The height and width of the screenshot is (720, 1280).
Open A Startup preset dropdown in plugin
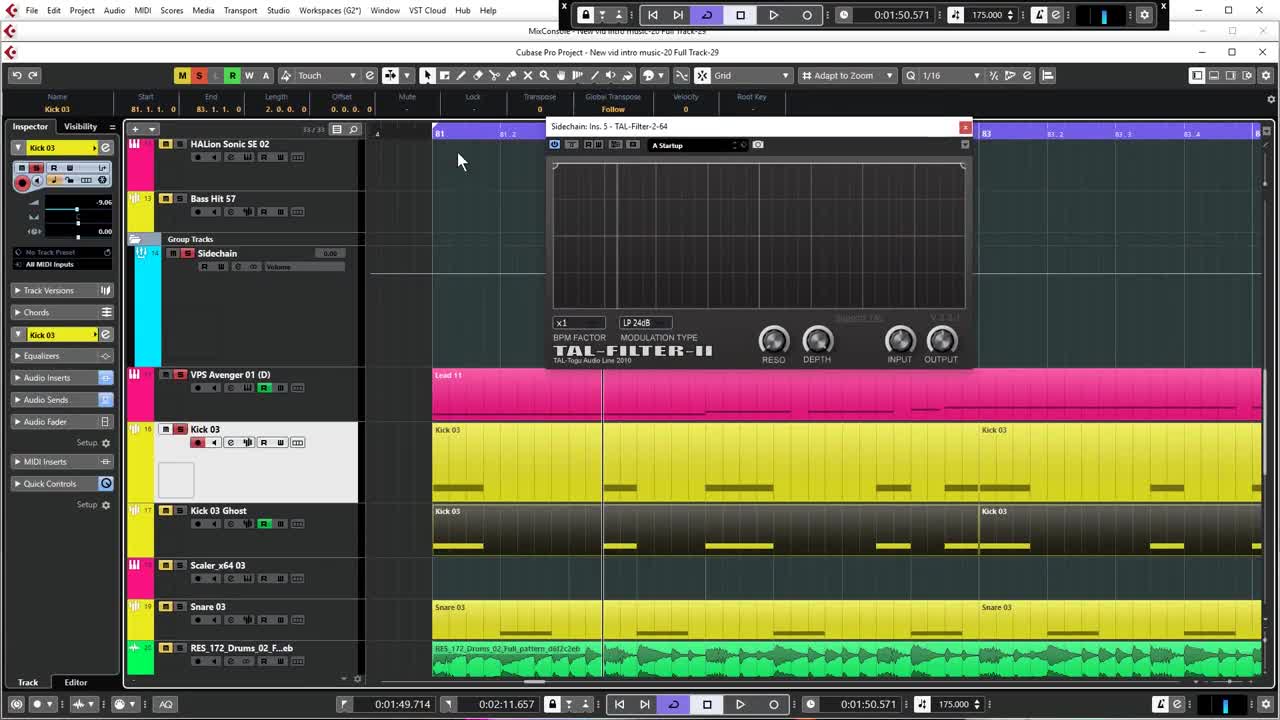pyautogui.click(x=697, y=145)
